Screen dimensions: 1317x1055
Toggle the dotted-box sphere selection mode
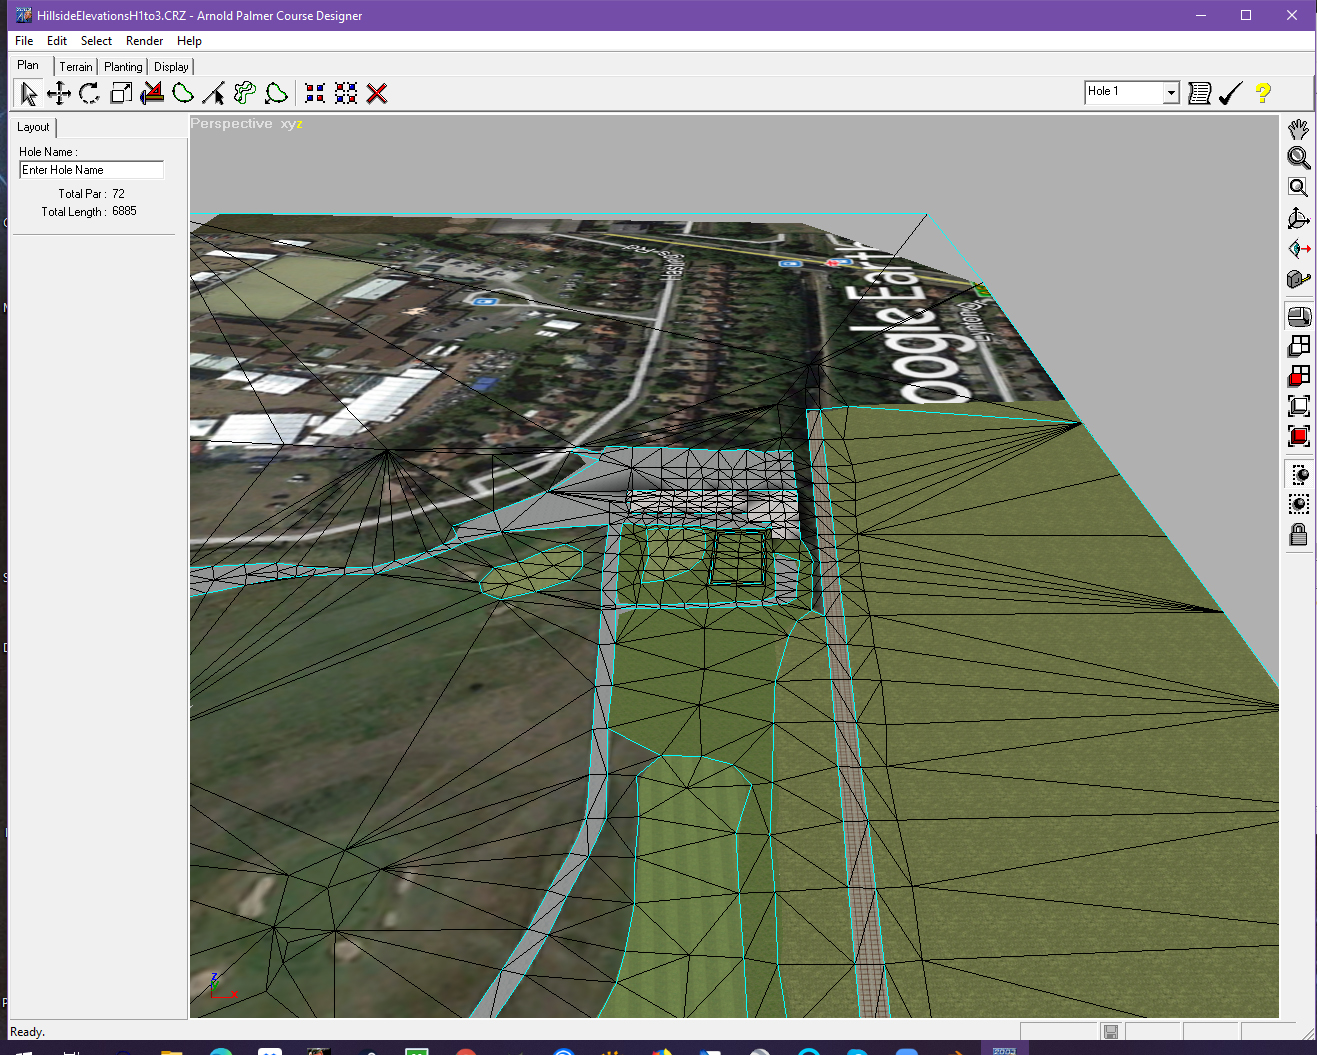click(1299, 505)
